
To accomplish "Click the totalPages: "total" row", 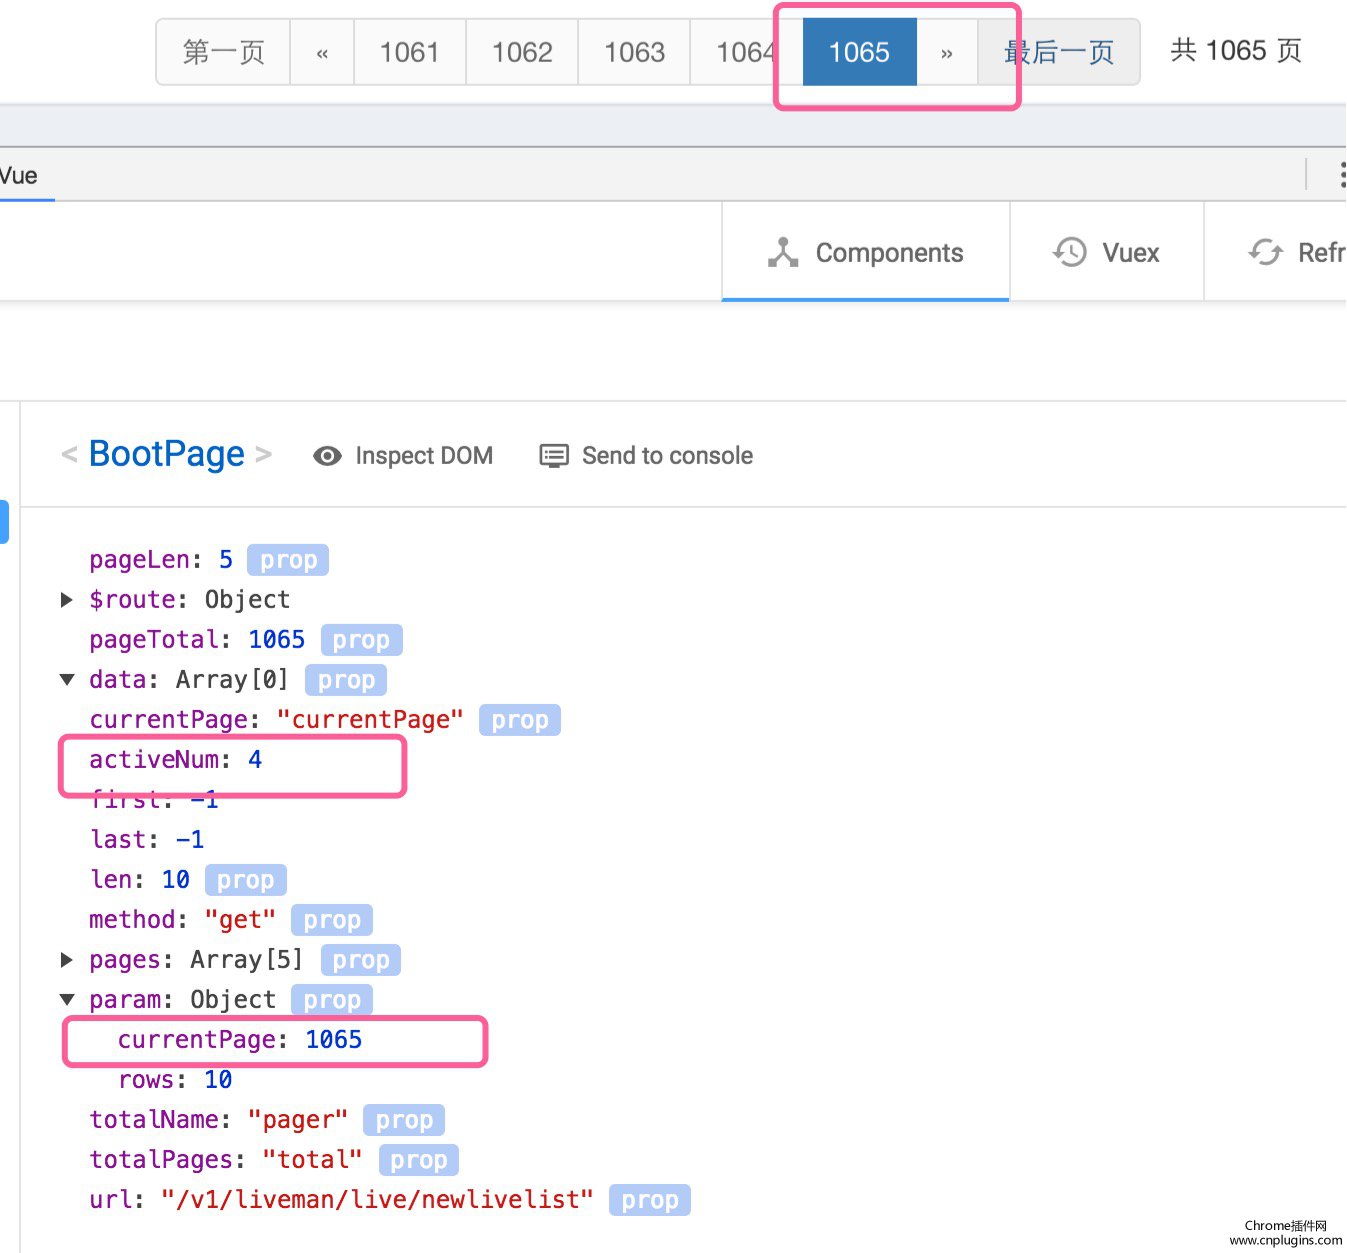I will [x=274, y=1160].
